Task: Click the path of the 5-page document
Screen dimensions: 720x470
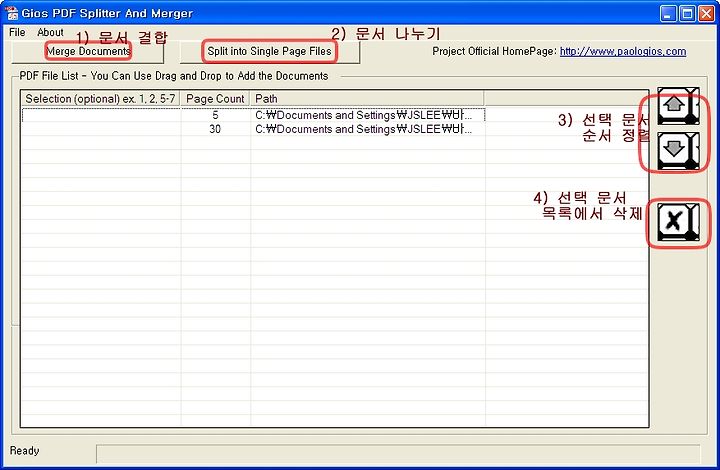Action: pos(363,115)
